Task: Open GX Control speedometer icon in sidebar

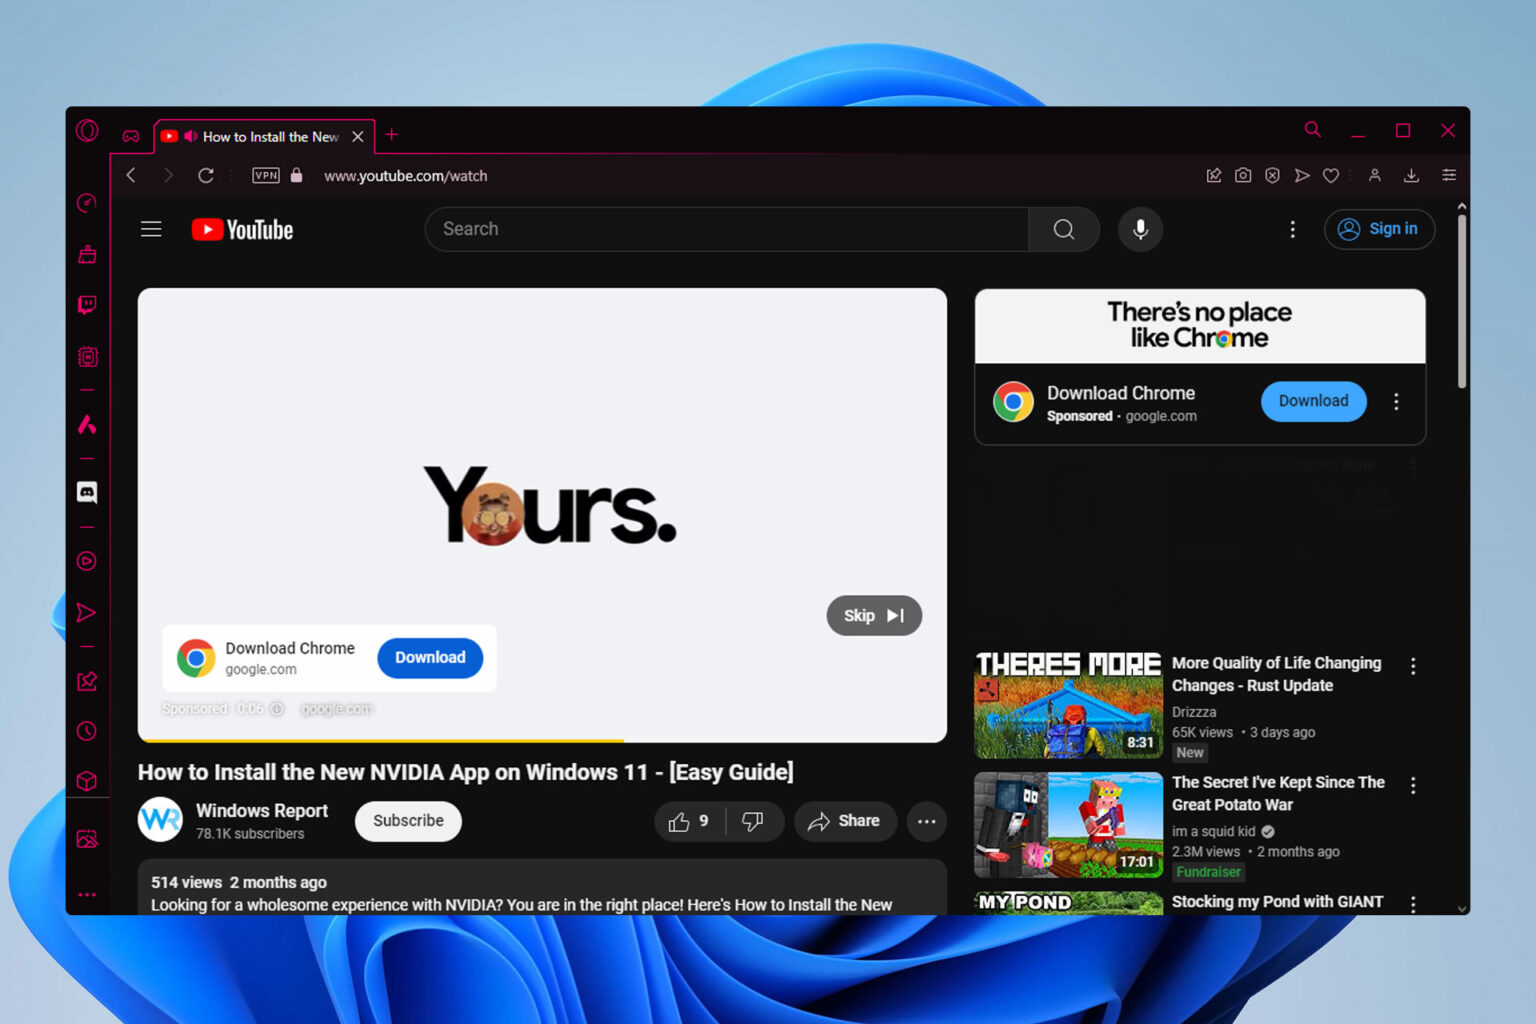Action: [x=87, y=203]
